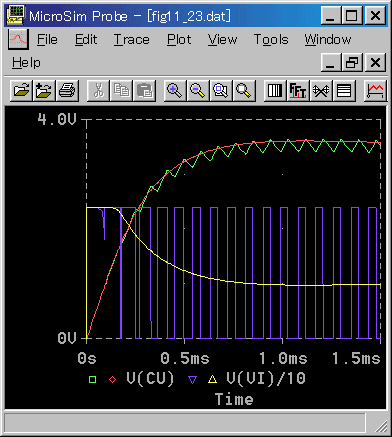Click the Time axis title
392x437 pixels.
(x=234, y=399)
